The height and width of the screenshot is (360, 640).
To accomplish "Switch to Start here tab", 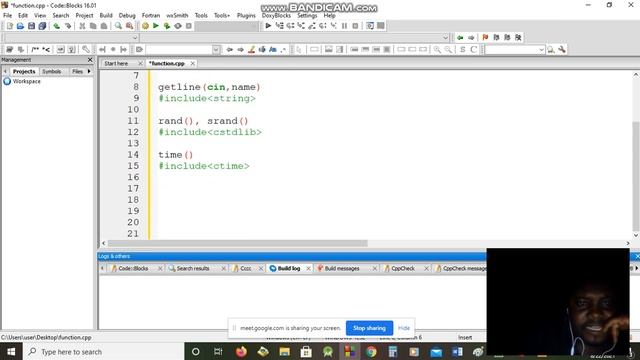I will 116,63.
